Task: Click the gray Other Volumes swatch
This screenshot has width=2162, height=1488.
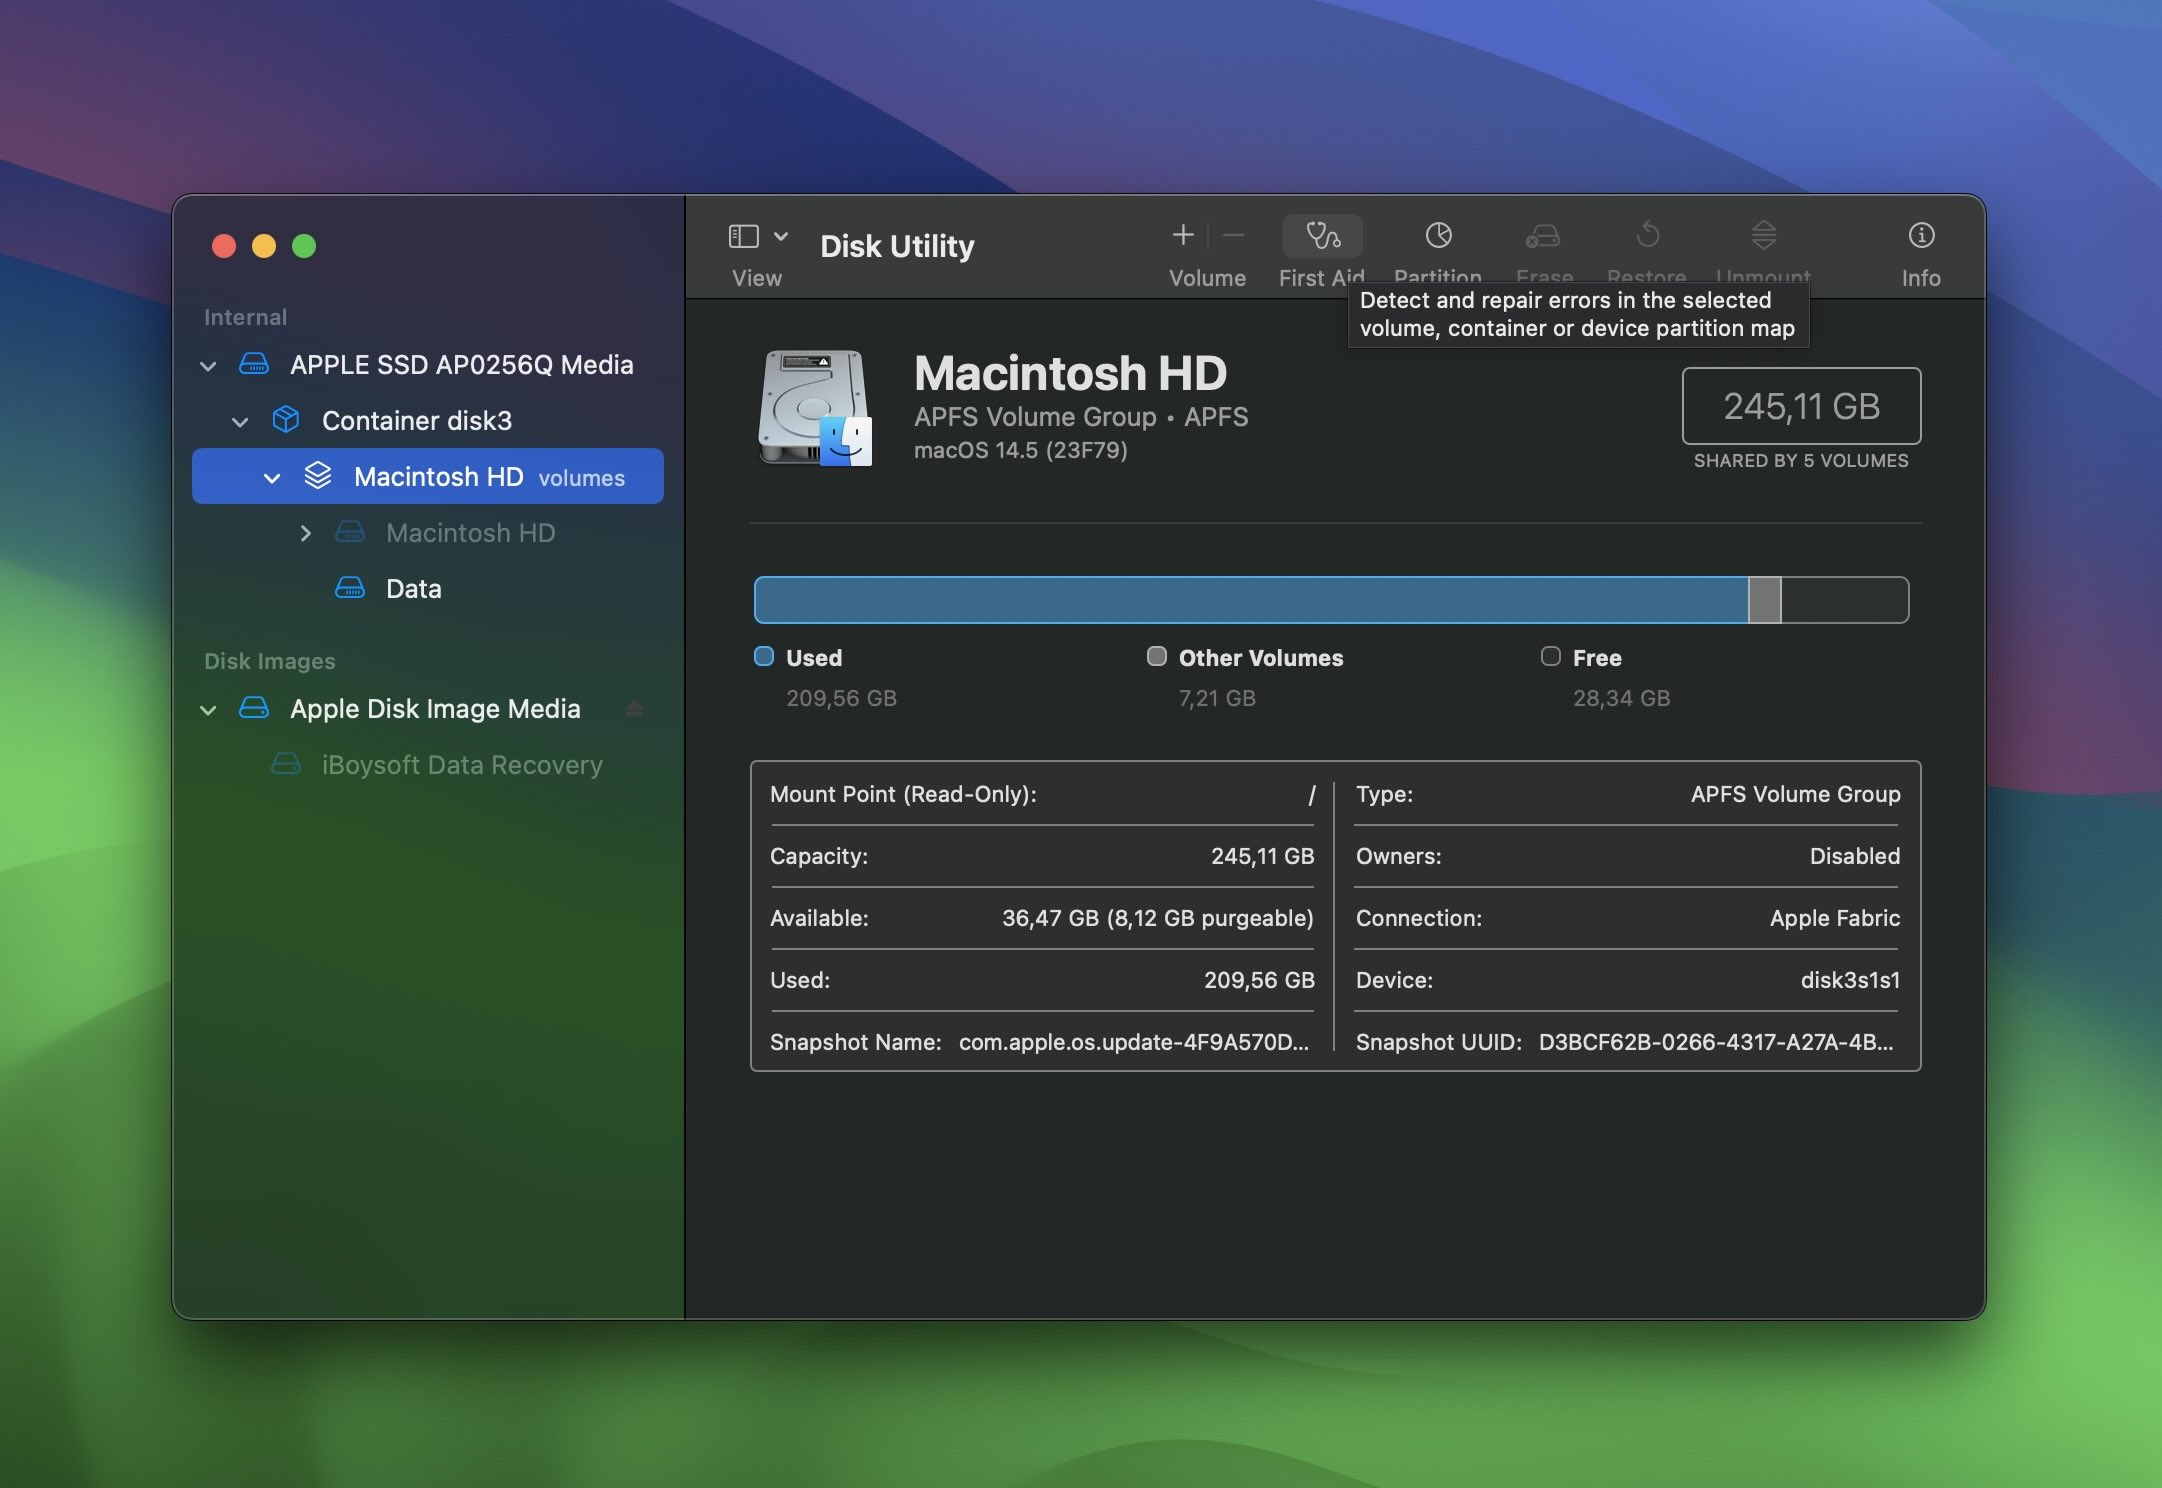Action: coord(1157,656)
